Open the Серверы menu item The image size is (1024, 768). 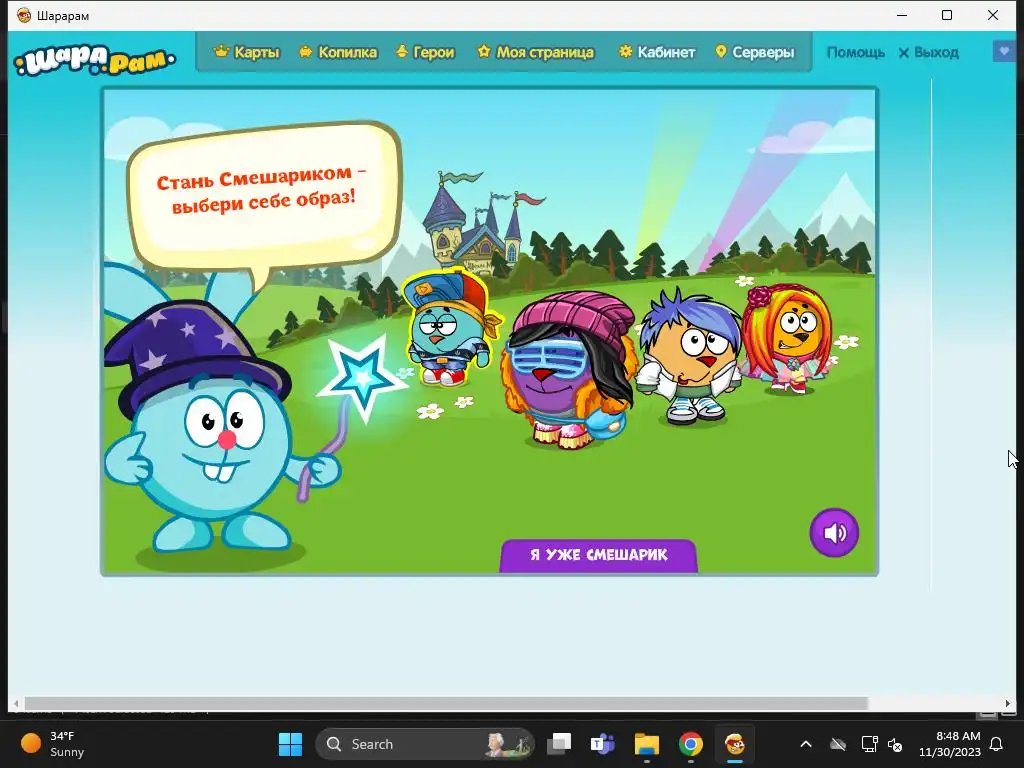click(755, 52)
